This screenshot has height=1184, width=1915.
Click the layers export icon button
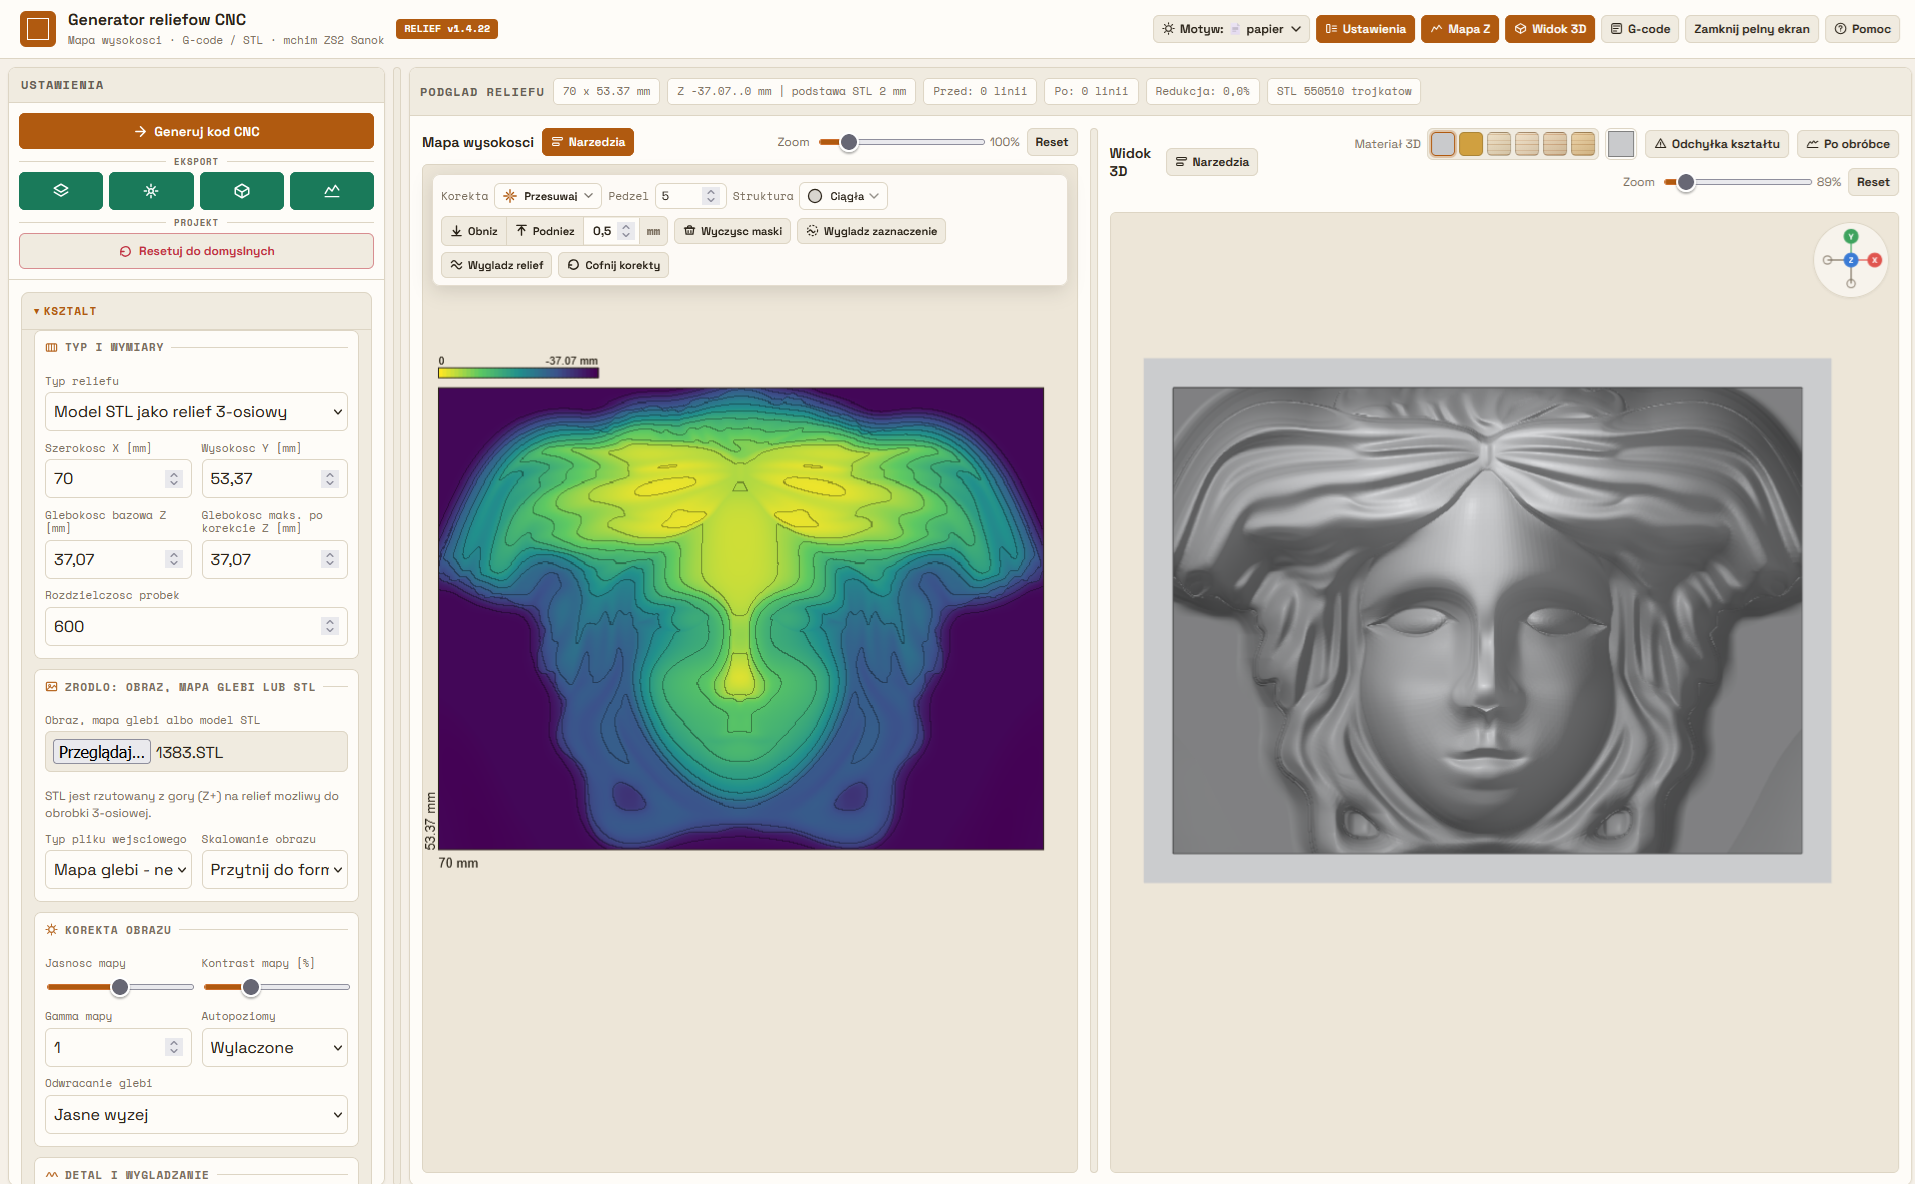pyautogui.click(x=61, y=191)
